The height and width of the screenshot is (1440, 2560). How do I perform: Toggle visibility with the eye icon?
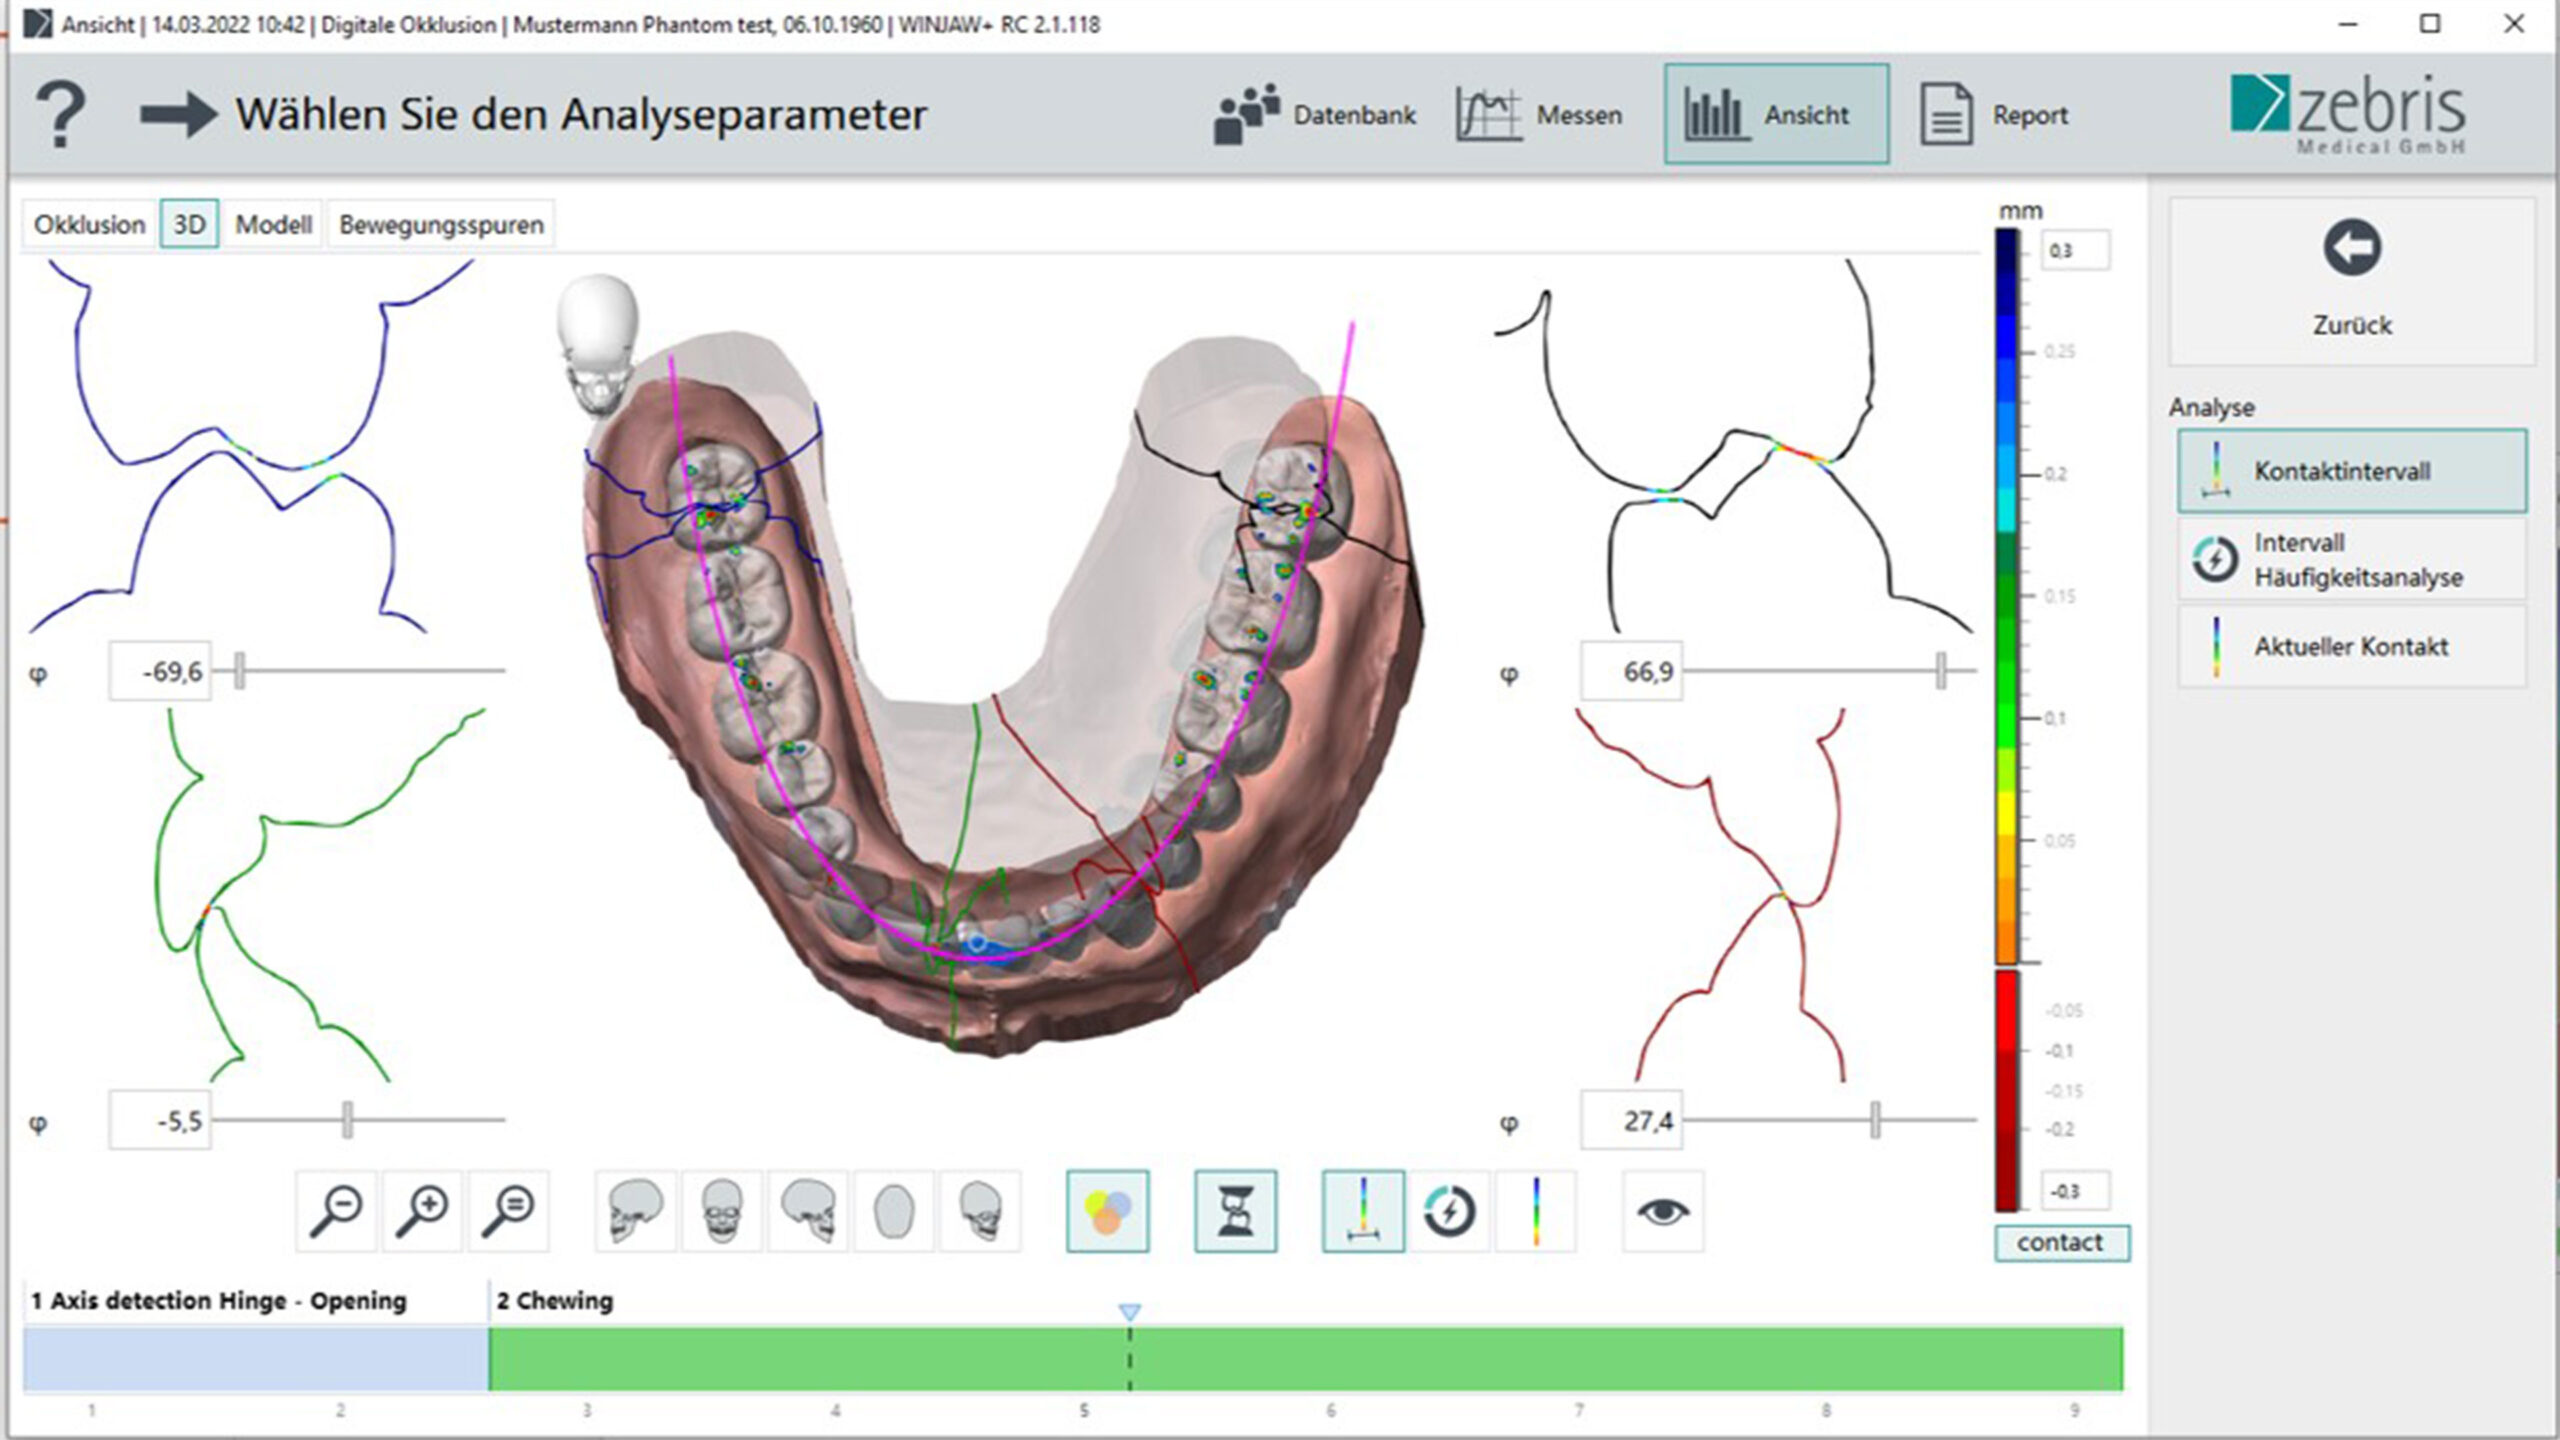[1662, 1211]
